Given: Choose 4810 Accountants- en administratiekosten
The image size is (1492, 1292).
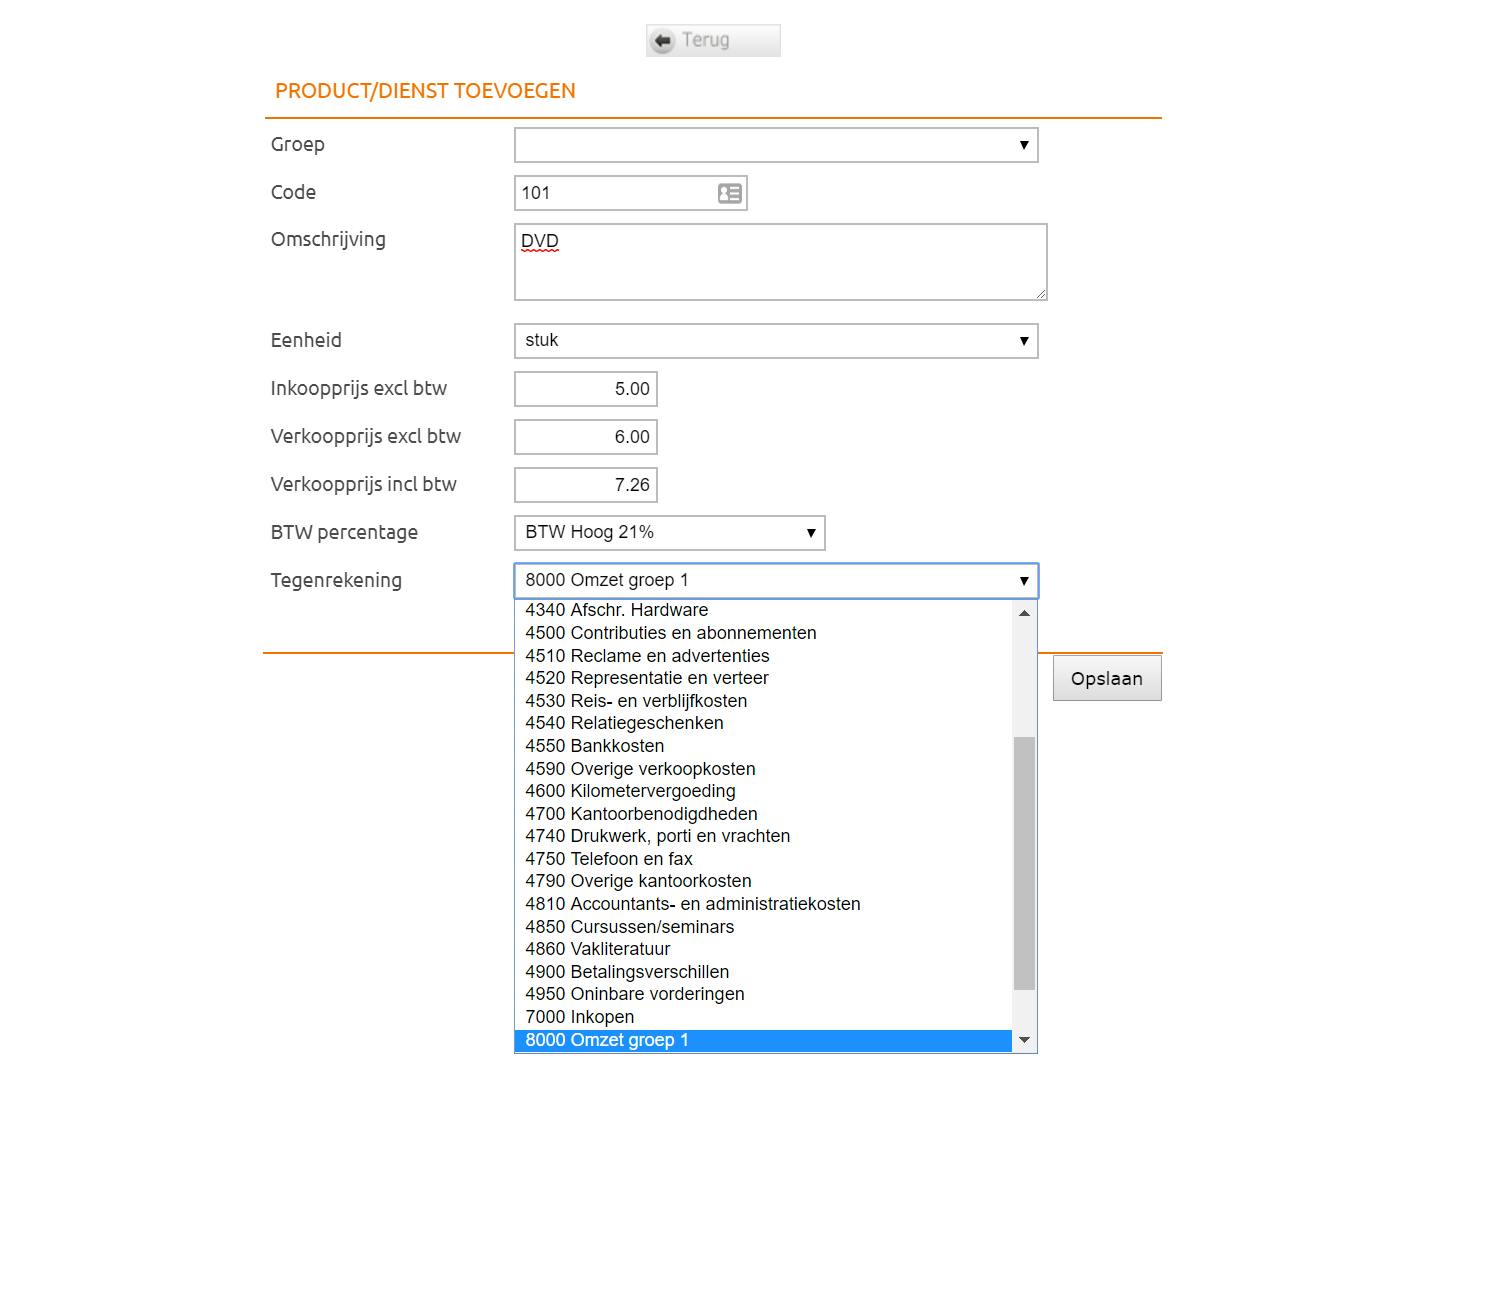Looking at the screenshot, I should click(x=764, y=904).
